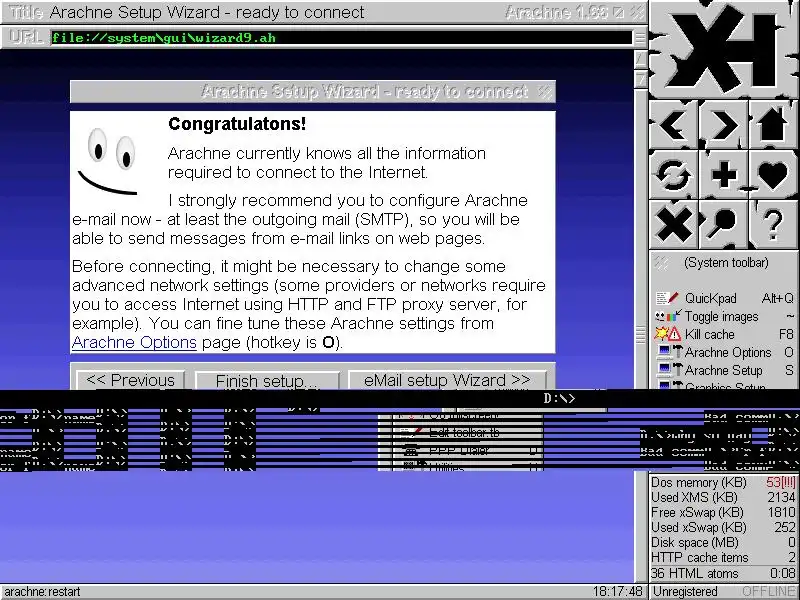800x600 pixels.
Task: Click the page vertical scrollbar grip
Action: tap(640, 334)
